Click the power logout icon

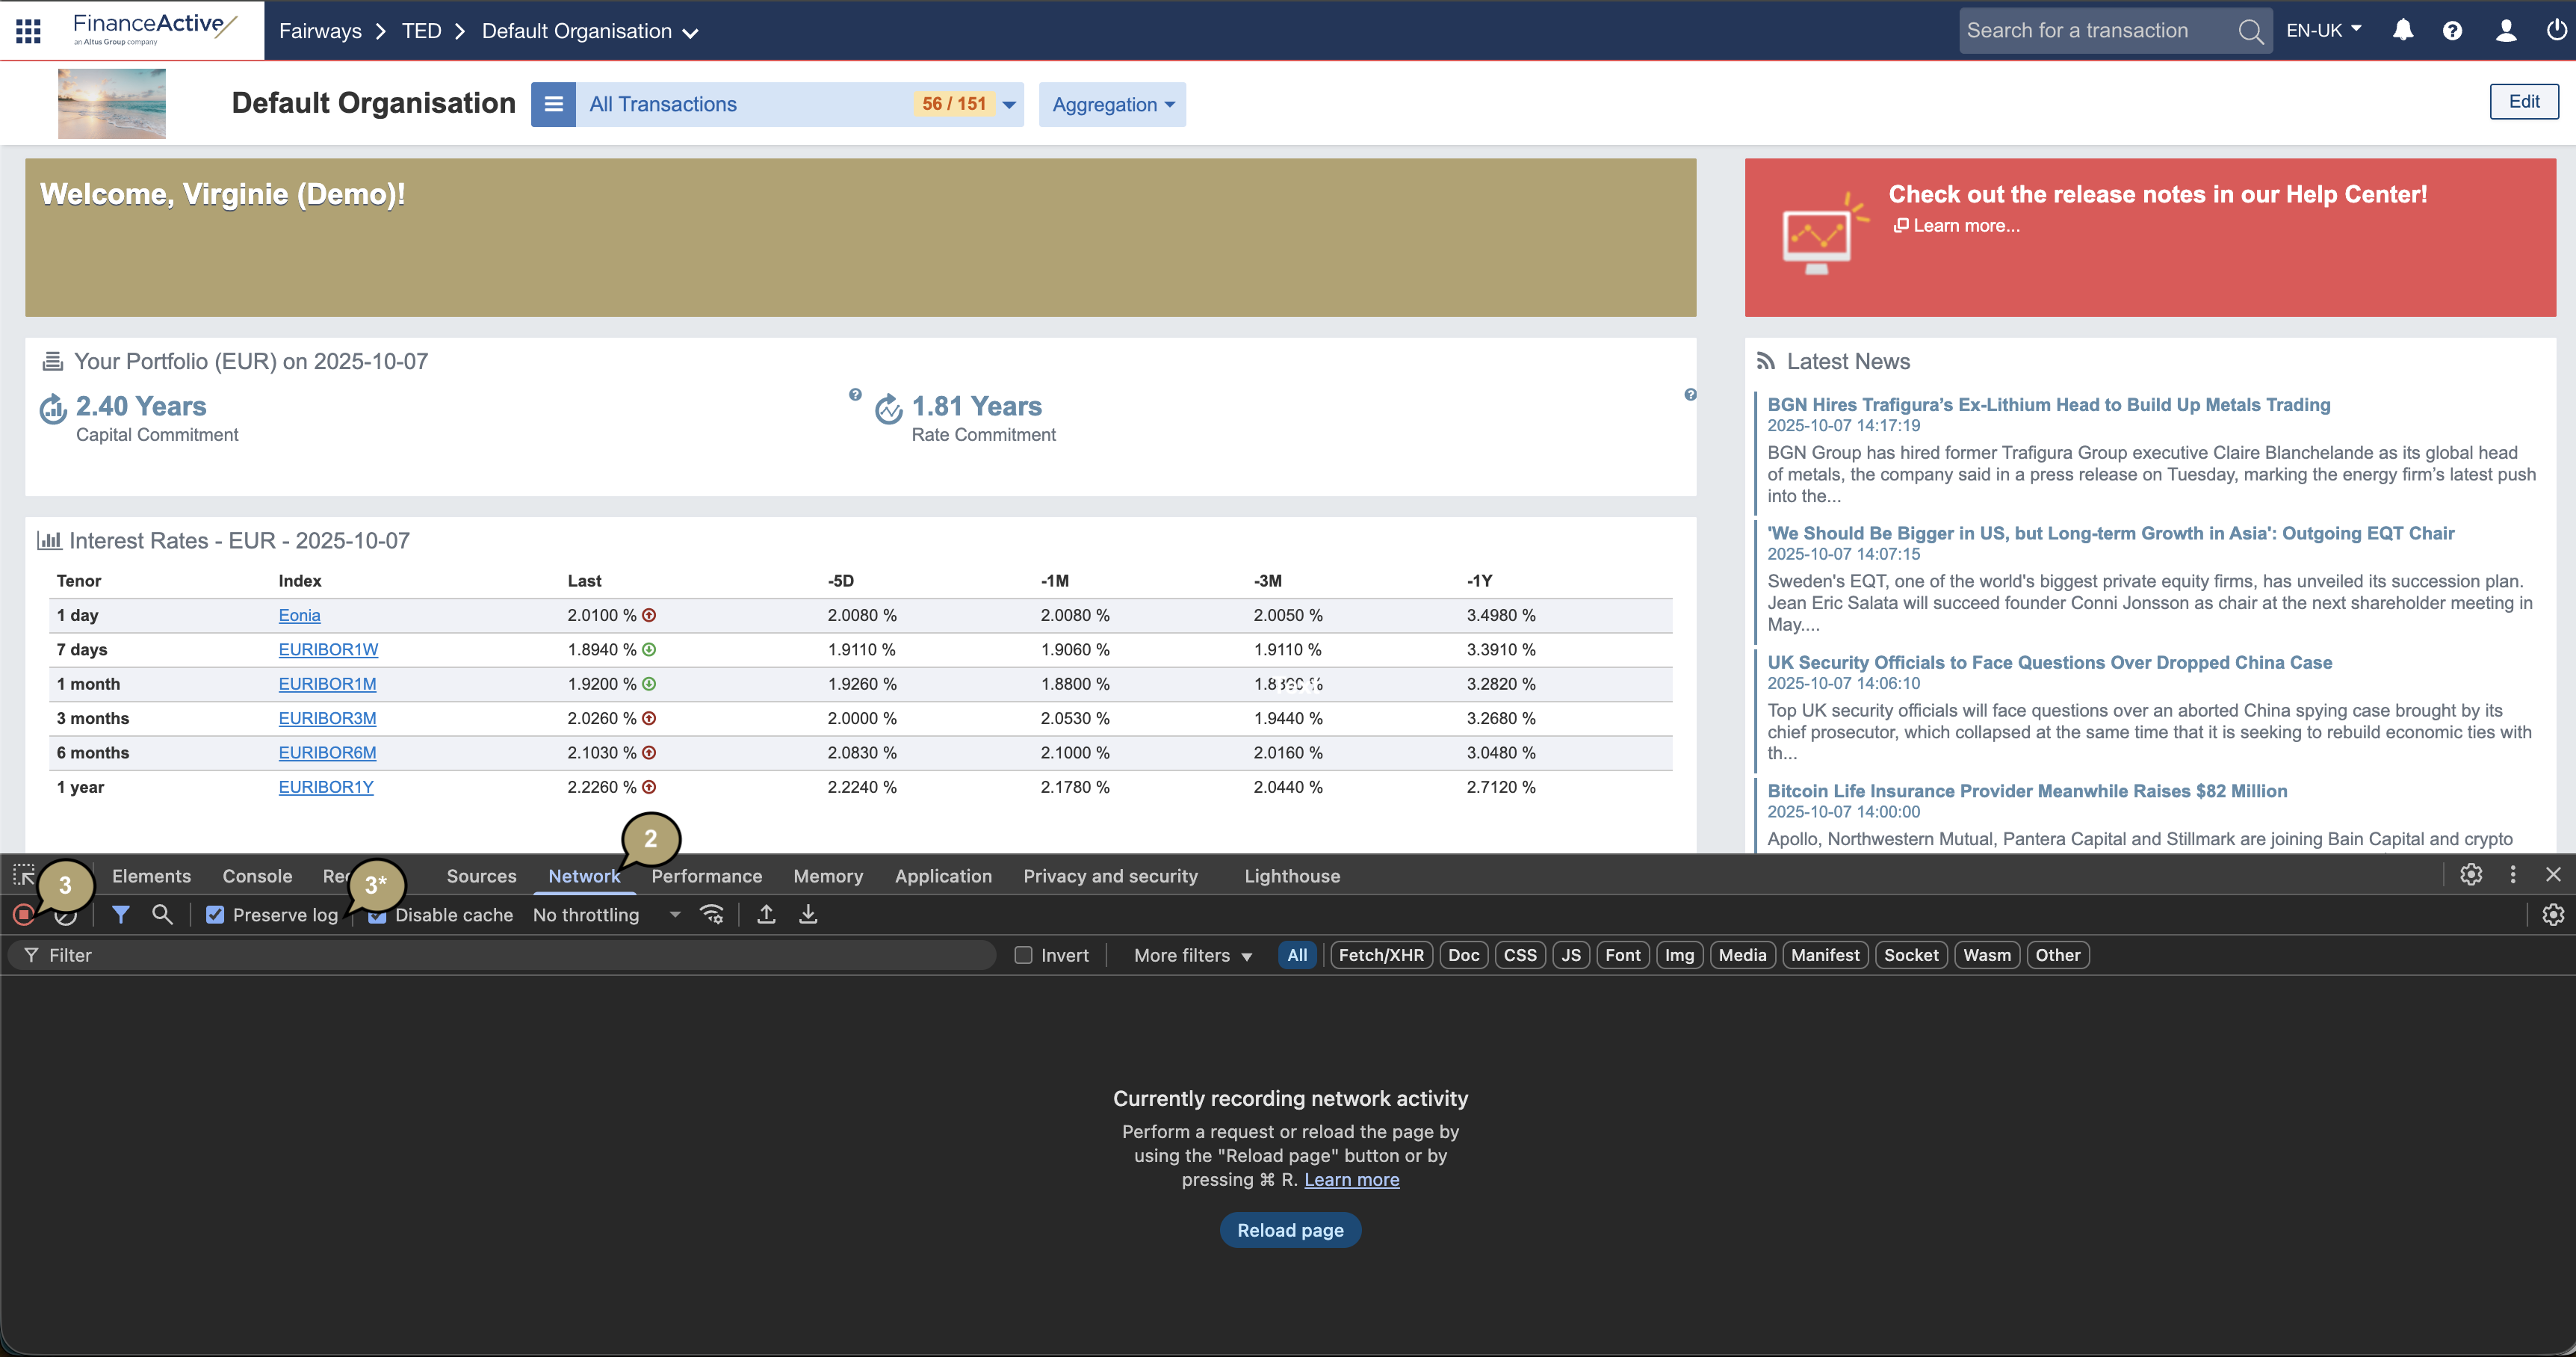2555,31
